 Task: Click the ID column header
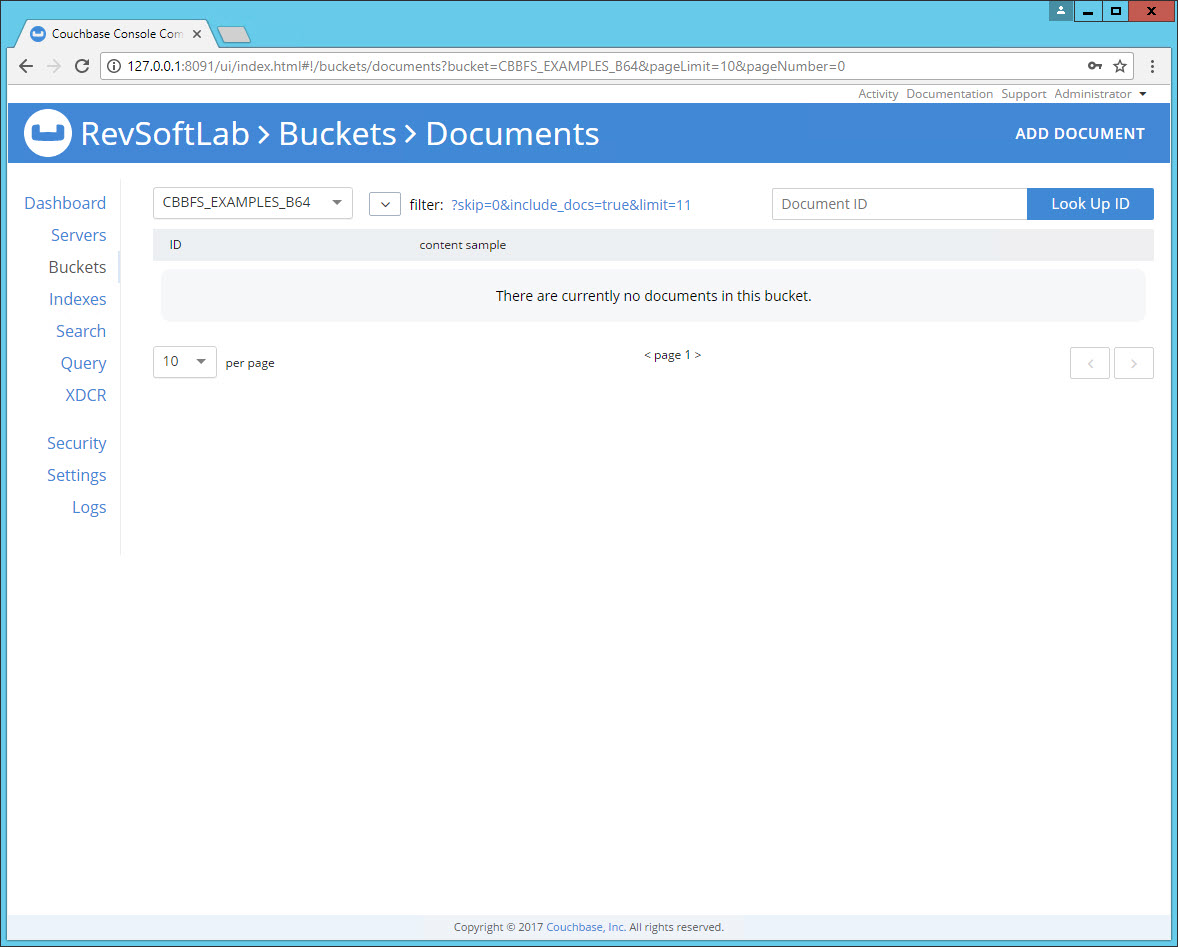click(175, 245)
